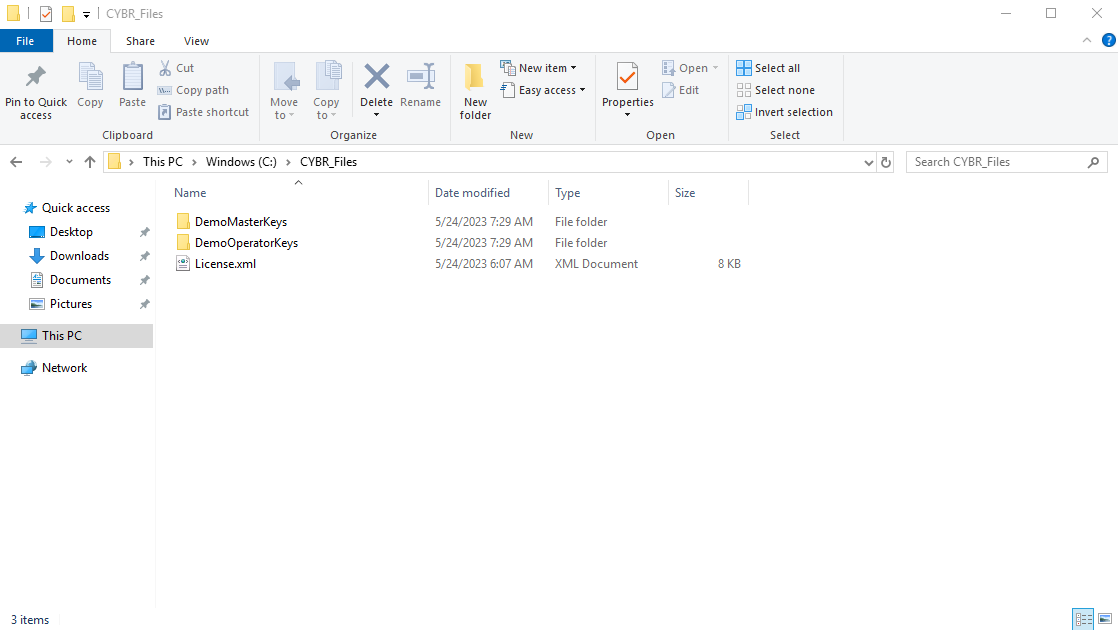1118x630 pixels.
Task: Select the DemoMasterKeys folder
Action: tap(240, 222)
